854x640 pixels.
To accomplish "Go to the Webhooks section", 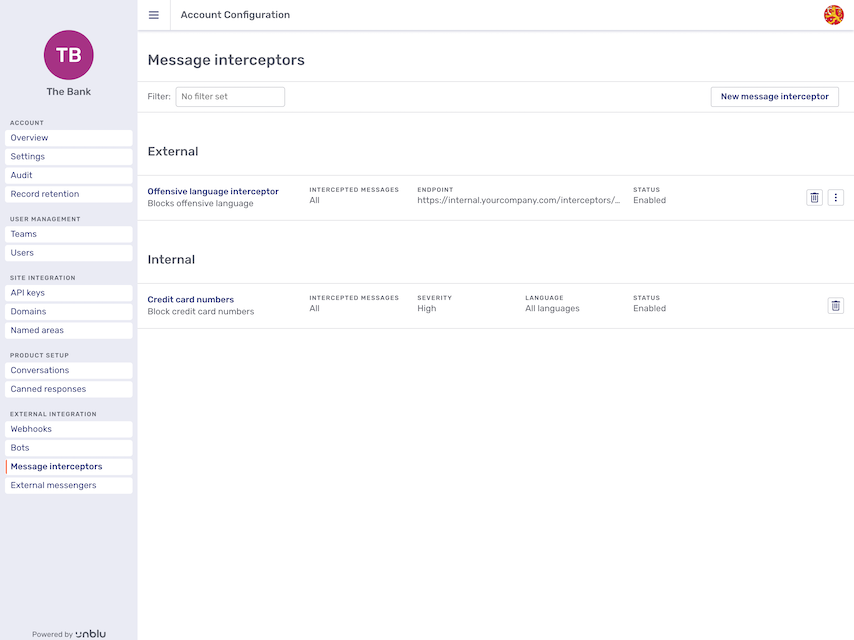I will tap(68, 428).
